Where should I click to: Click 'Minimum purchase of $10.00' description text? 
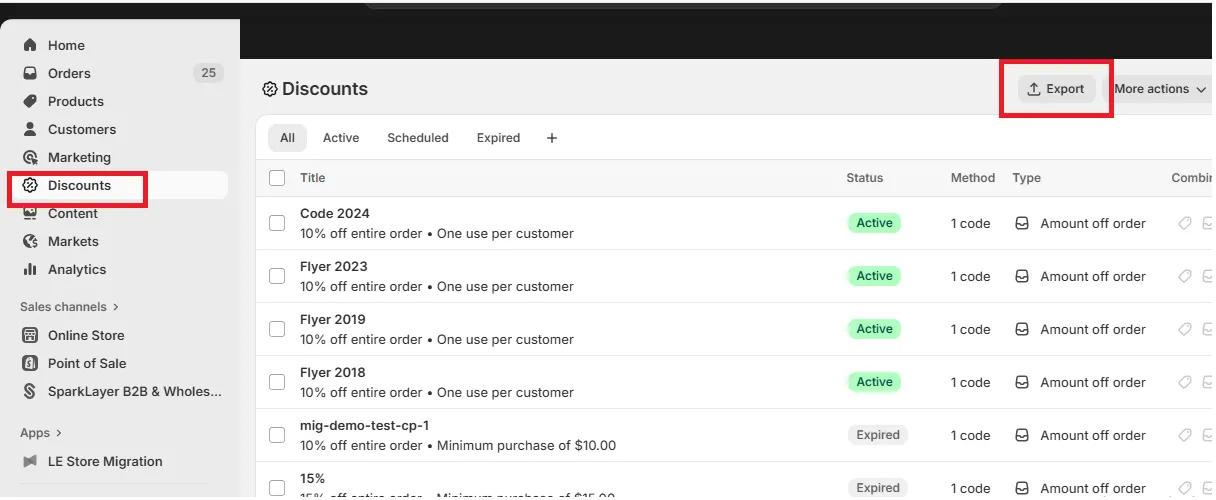[x=526, y=445]
